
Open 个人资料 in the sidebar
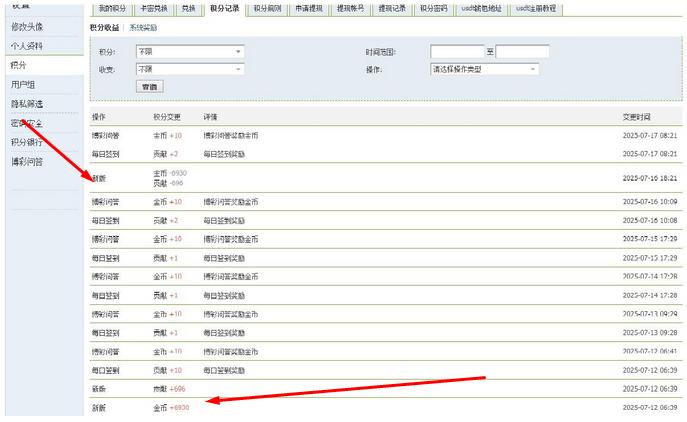click(x=27, y=46)
